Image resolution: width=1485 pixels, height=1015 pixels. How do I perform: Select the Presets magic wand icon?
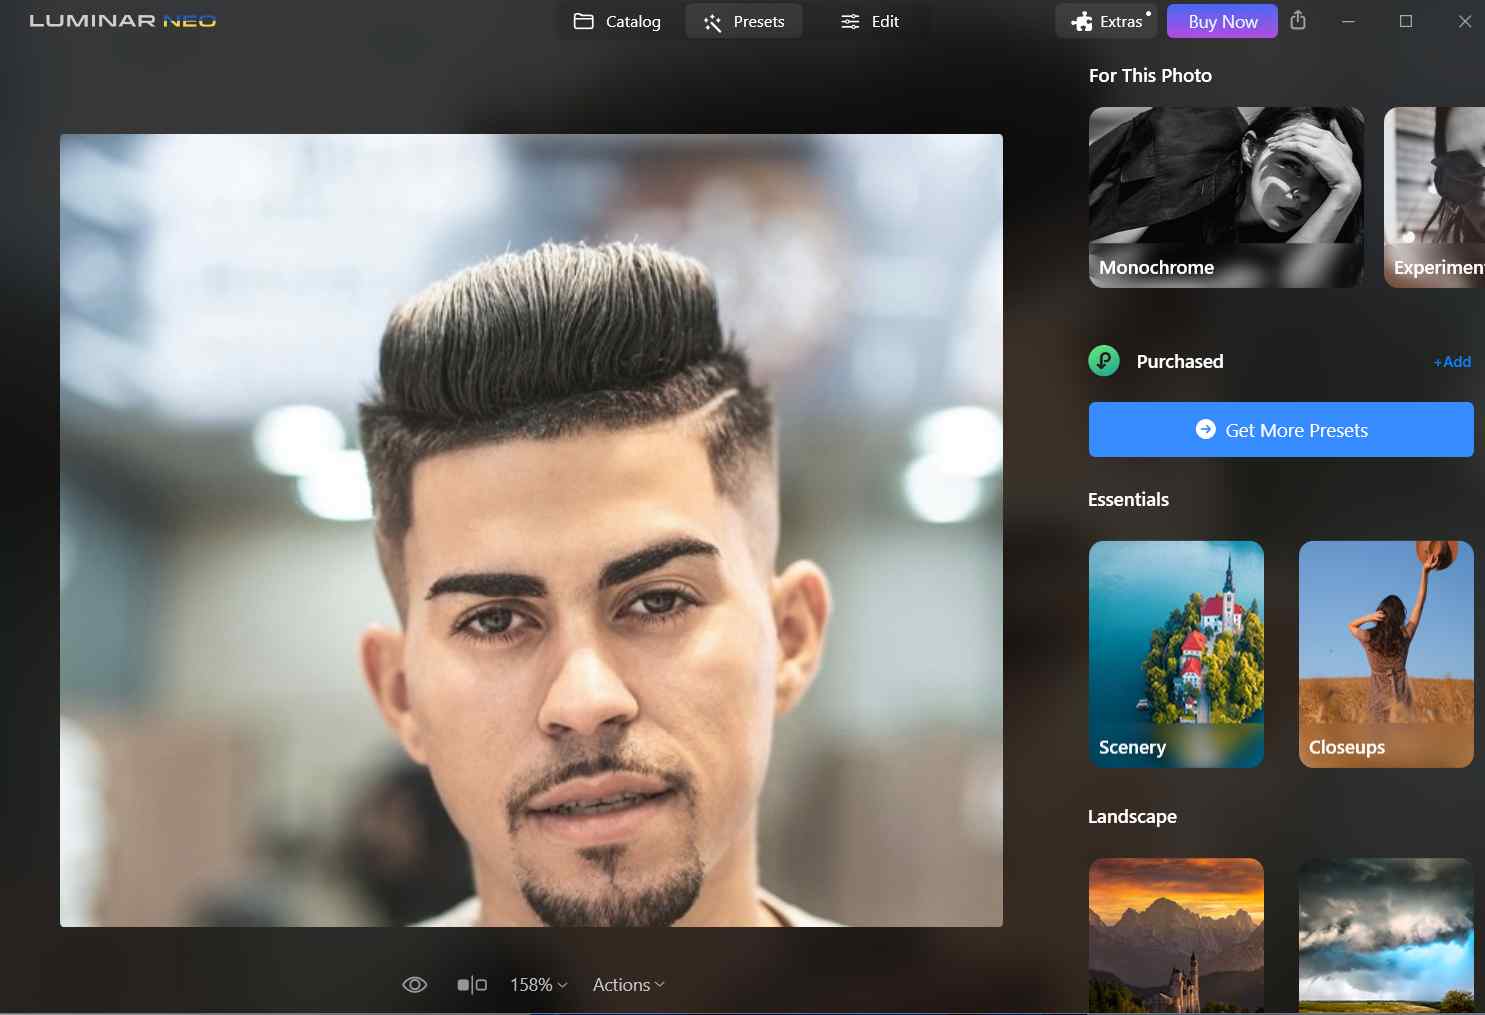(712, 21)
